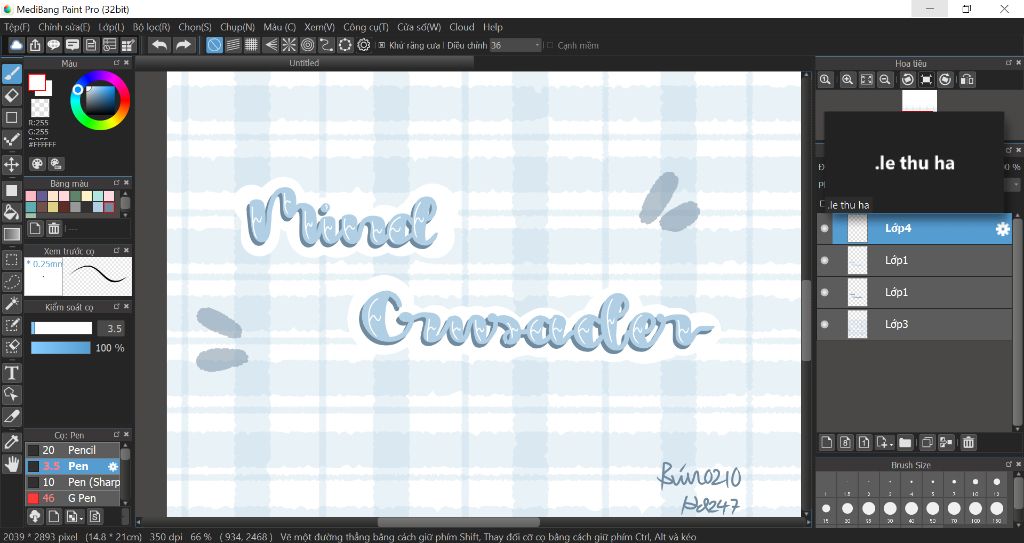Viewport: 1024px width, 543px height.
Task: Click the Undo arrow in the toolbar
Action: click(159, 44)
